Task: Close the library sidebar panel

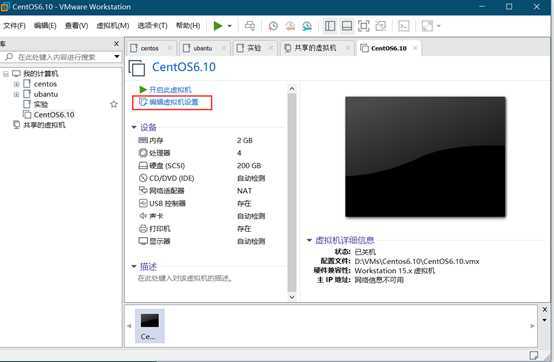Action: coord(116,43)
